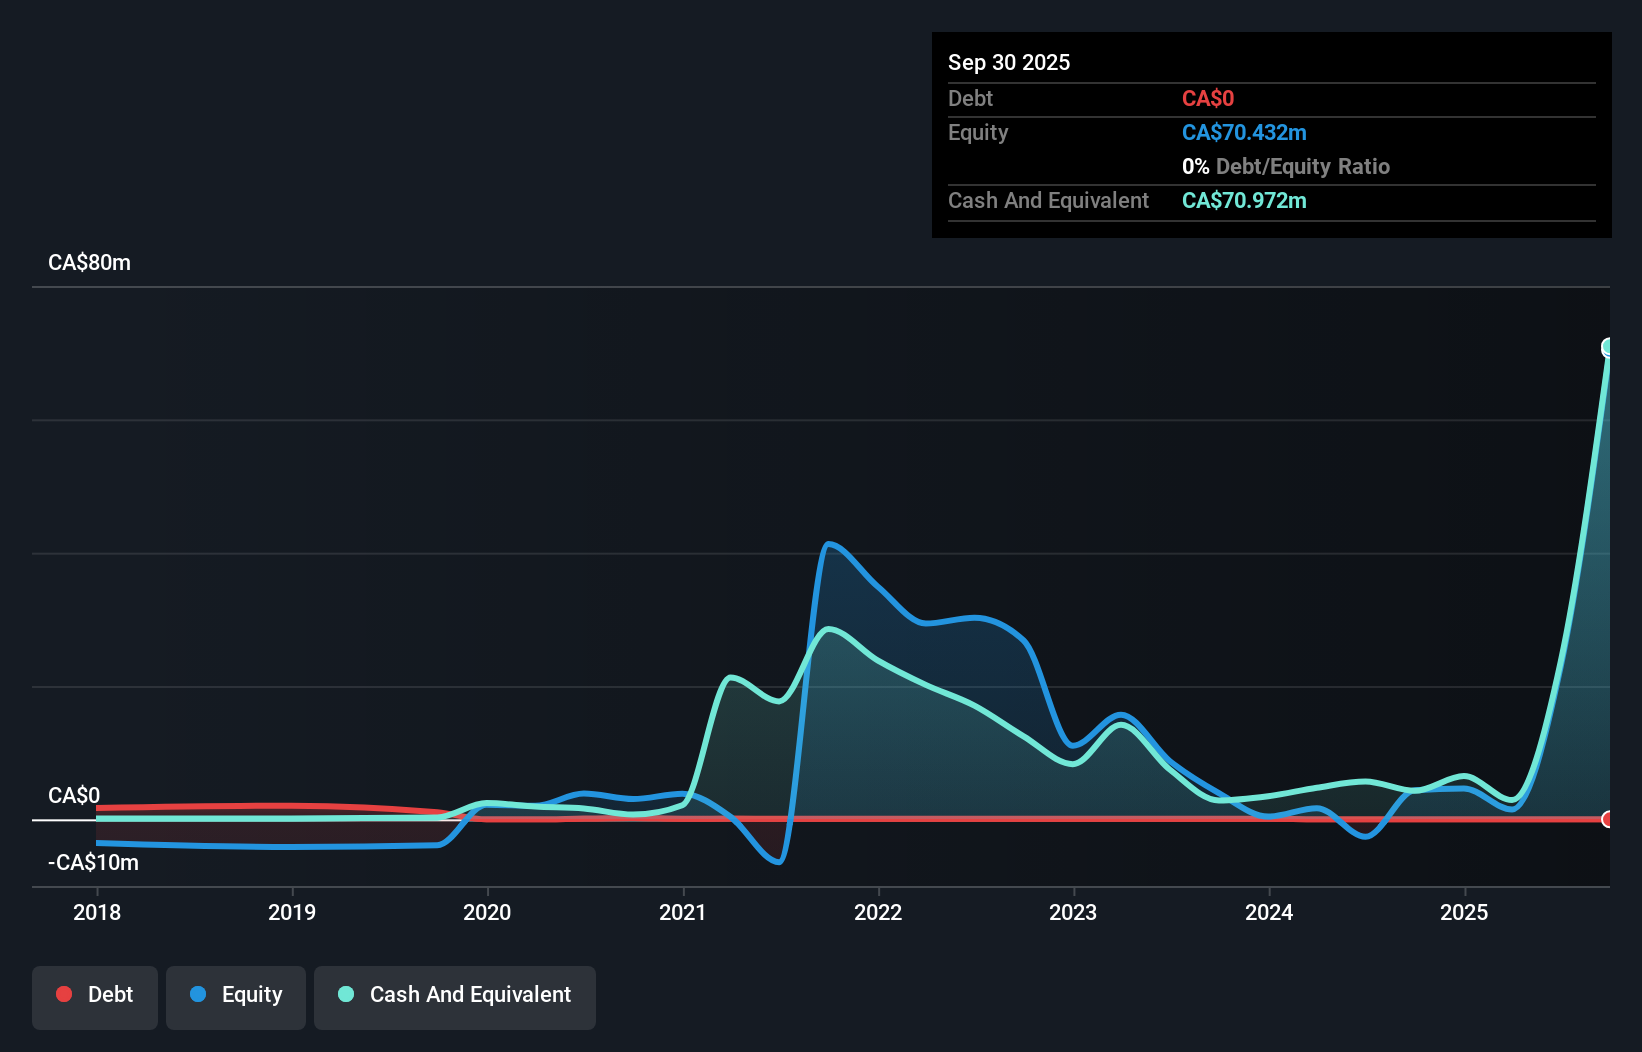Click the blue Equity legend dot
1642x1052 pixels.
(198, 994)
